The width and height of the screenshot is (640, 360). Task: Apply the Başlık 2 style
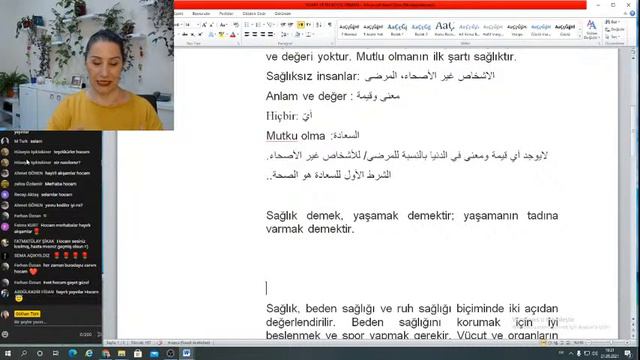[x=421, y=29]
